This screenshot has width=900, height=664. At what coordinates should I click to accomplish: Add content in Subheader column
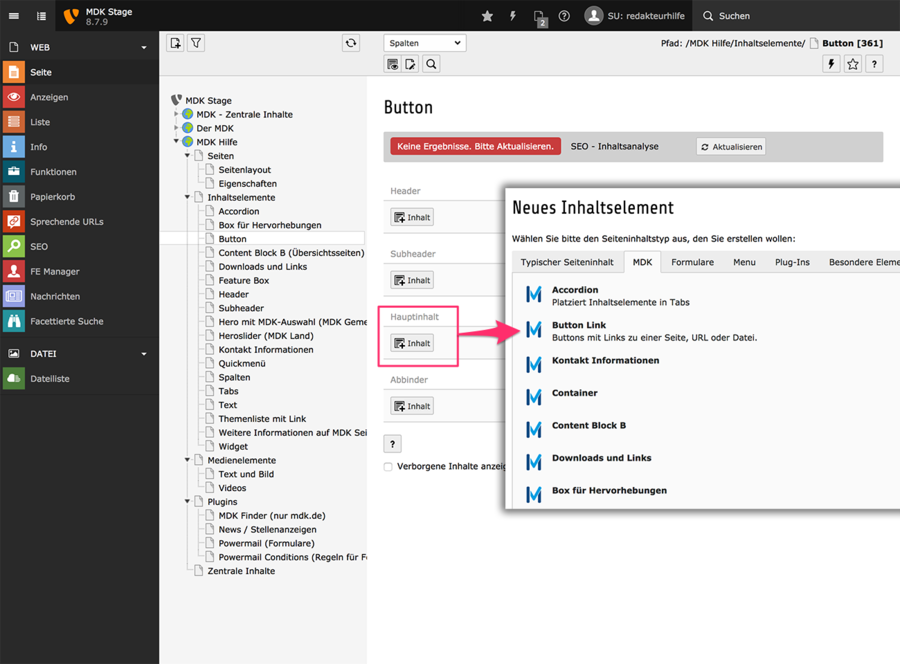412,281
